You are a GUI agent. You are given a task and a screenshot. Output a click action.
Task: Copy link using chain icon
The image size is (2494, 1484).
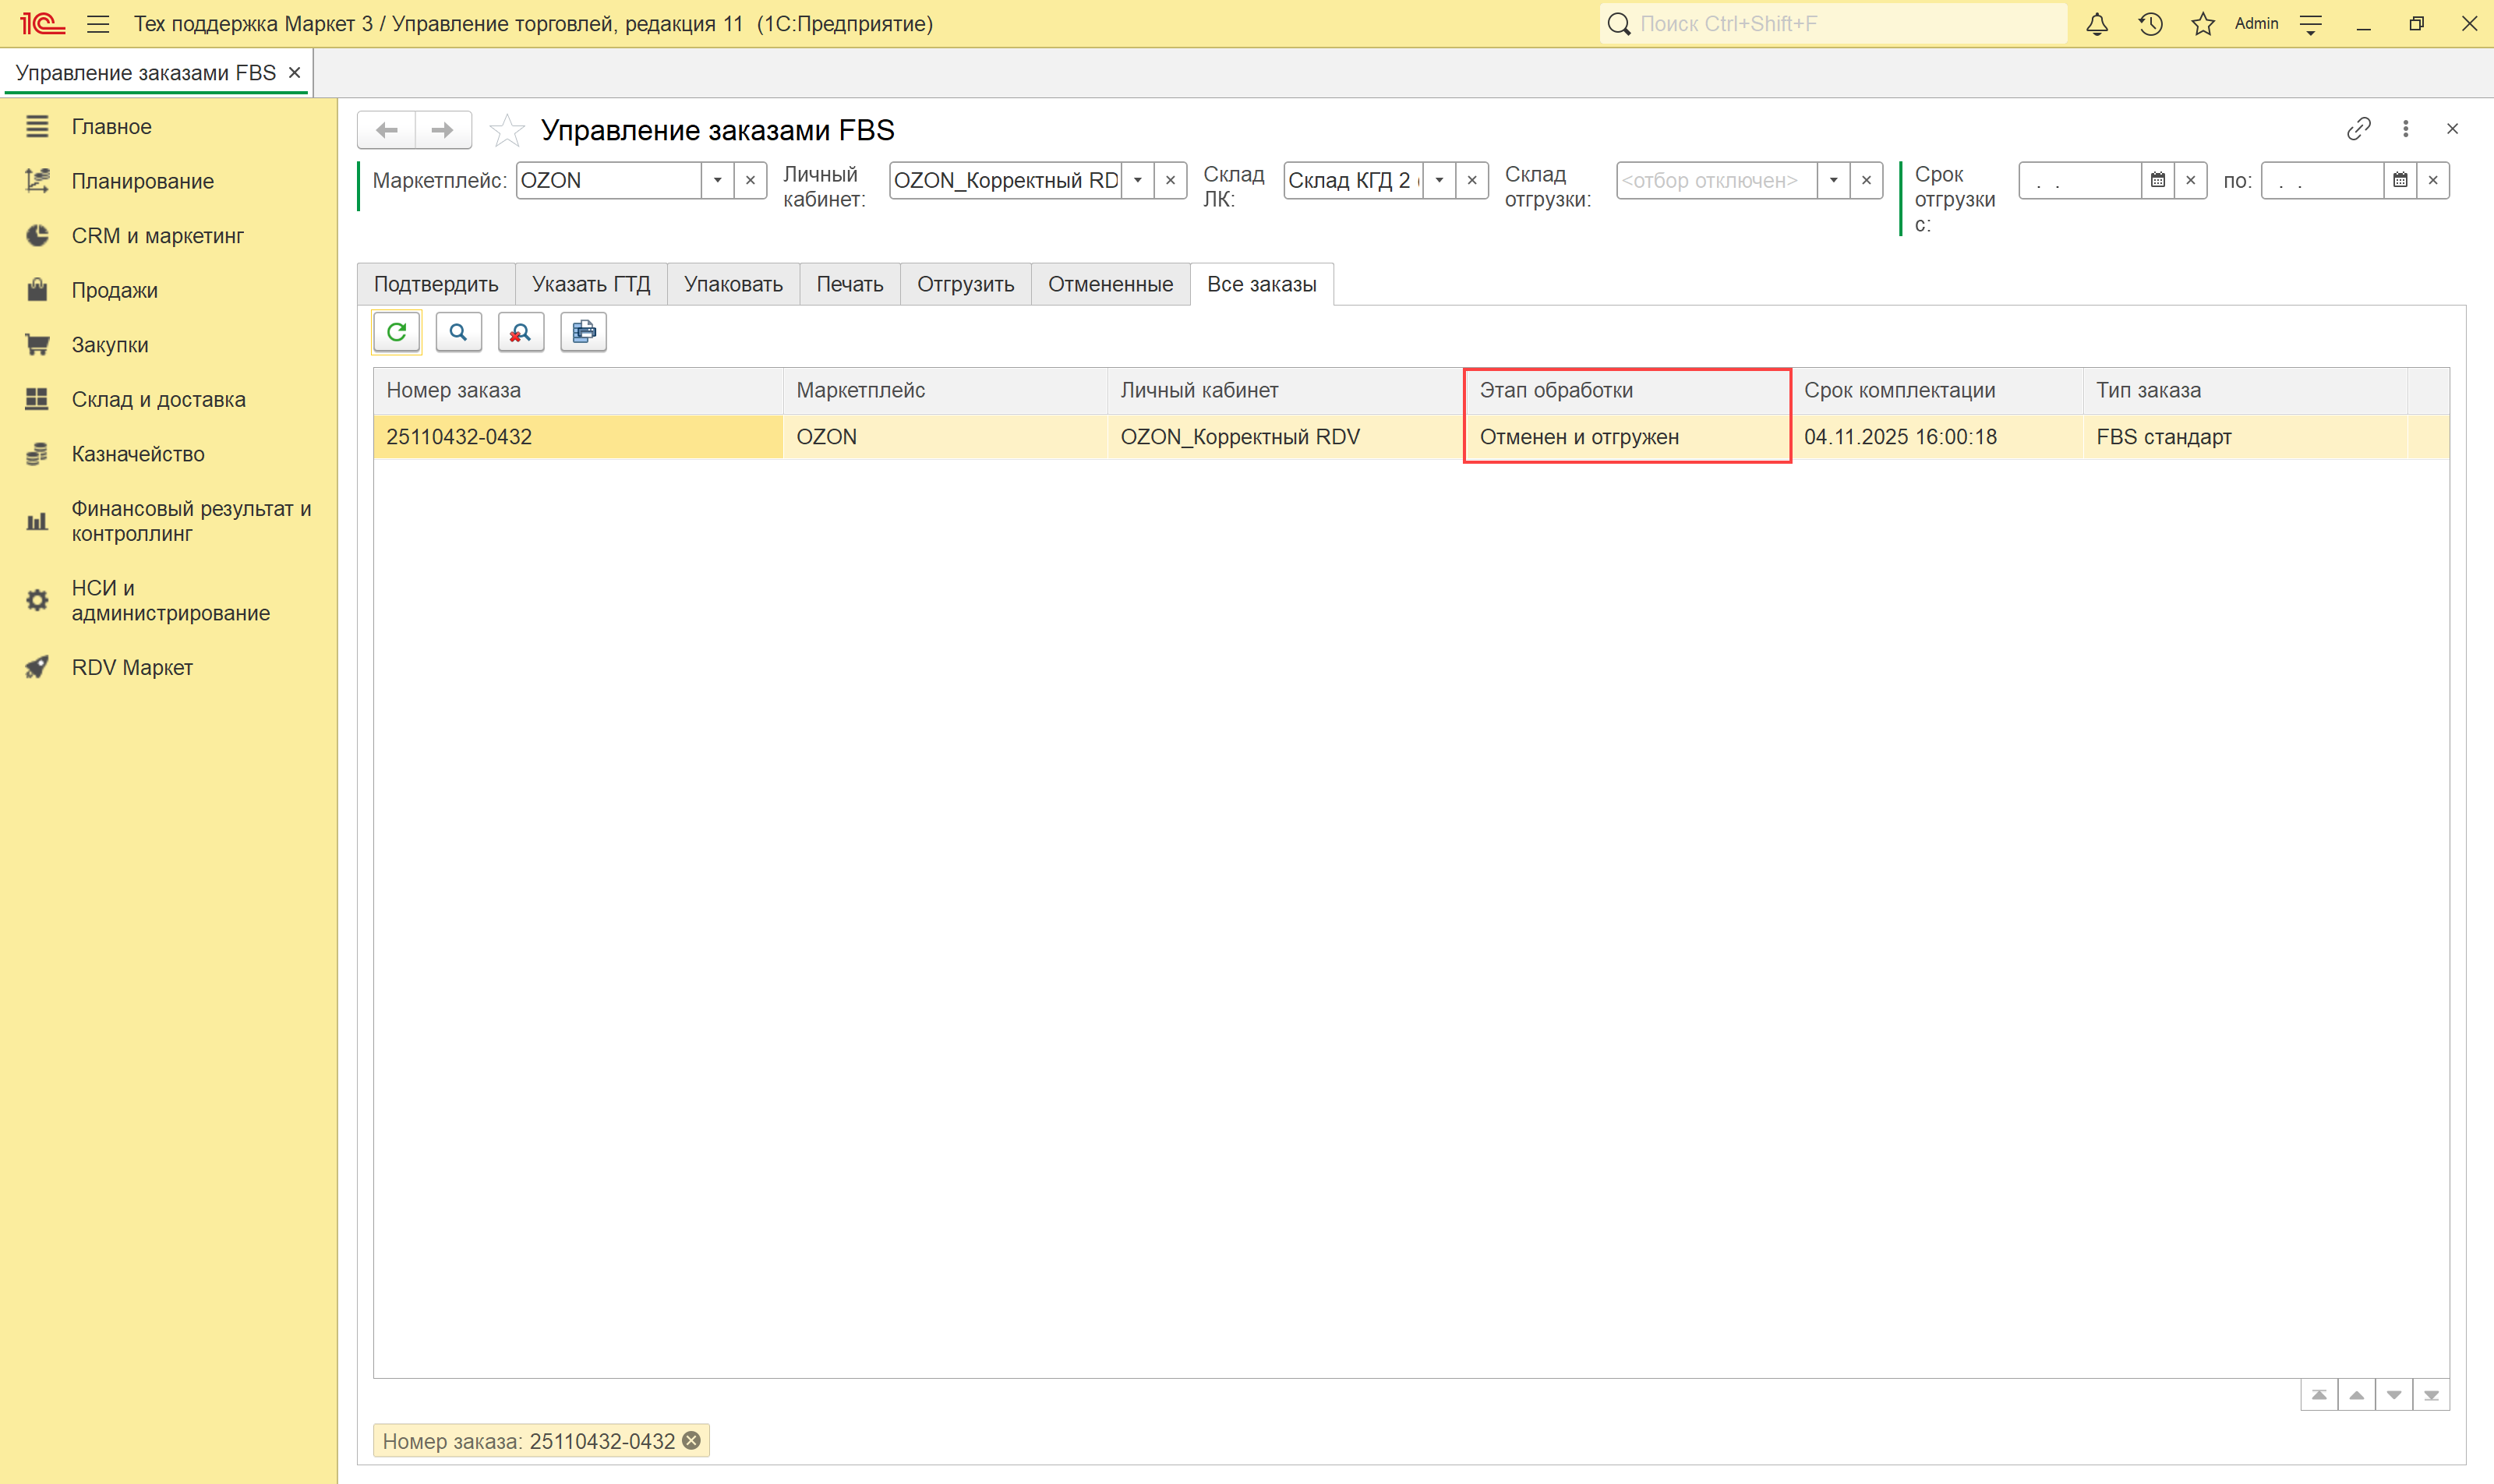pos(2358,129)
